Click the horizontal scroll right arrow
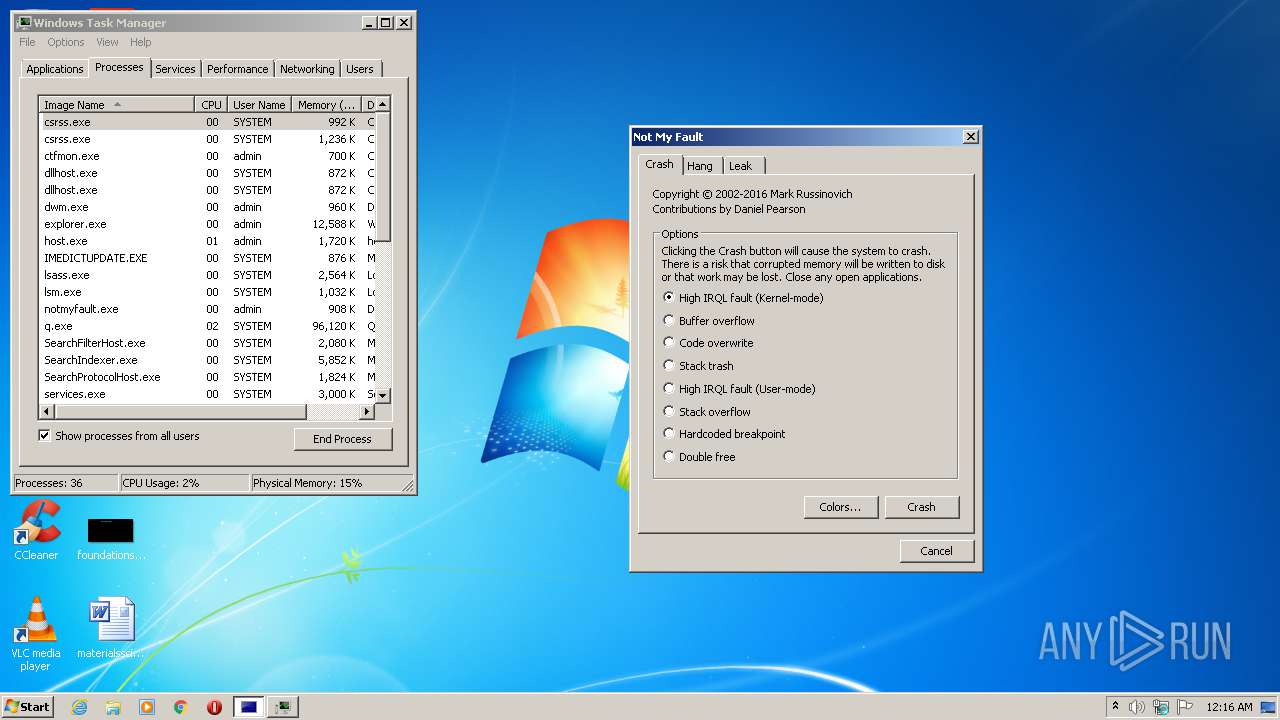Screen dimensions: 1280x720 (x=366, y=412)
